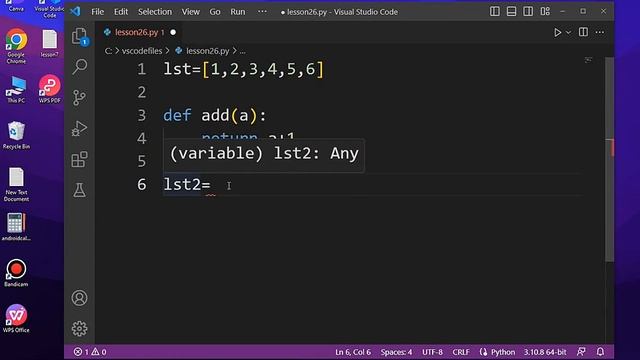
Task: Select the This PC desktop icon
Action: coord(16,89)
